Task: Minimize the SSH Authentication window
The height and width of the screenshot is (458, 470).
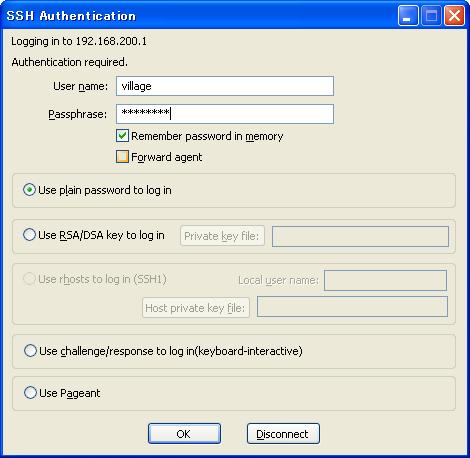Action: (408, 16)
